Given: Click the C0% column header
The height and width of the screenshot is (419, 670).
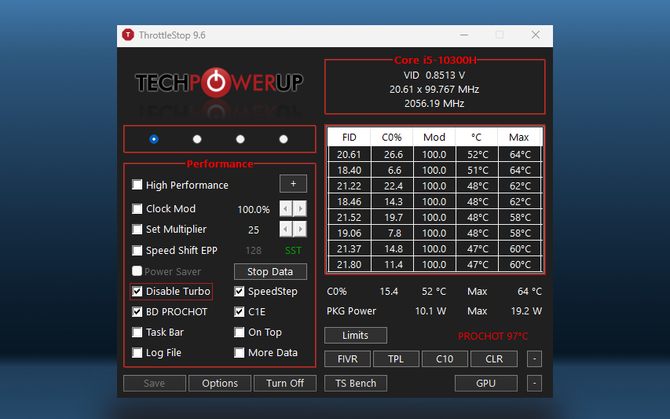Looking at the screenshot, I should [x=392, y=137].
